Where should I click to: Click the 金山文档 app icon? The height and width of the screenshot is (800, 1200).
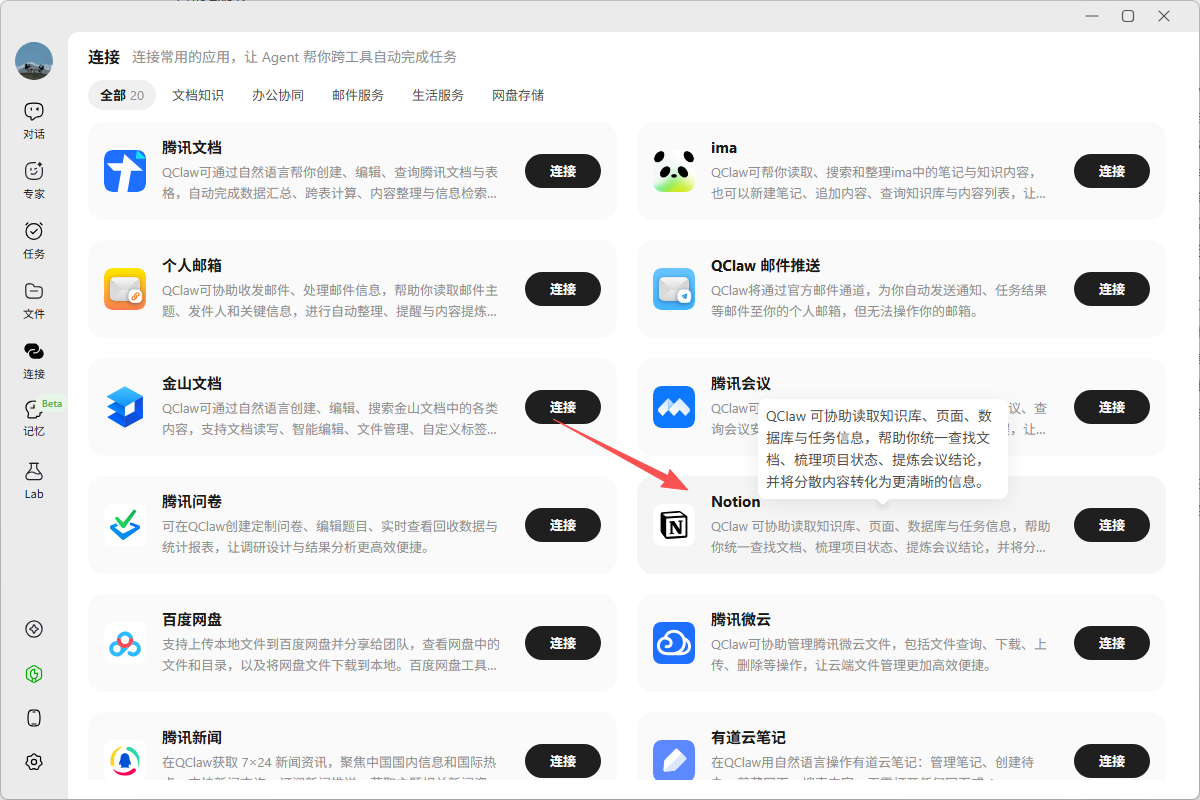tap(125, 407)
